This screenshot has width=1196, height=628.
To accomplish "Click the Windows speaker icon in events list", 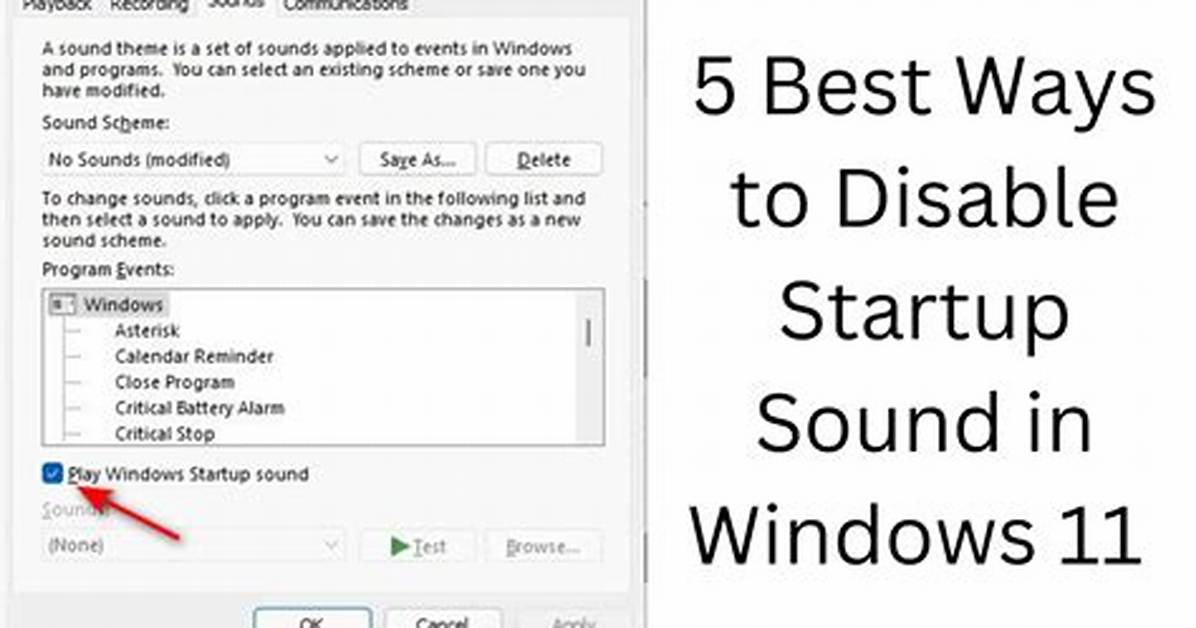I will 62,304.
